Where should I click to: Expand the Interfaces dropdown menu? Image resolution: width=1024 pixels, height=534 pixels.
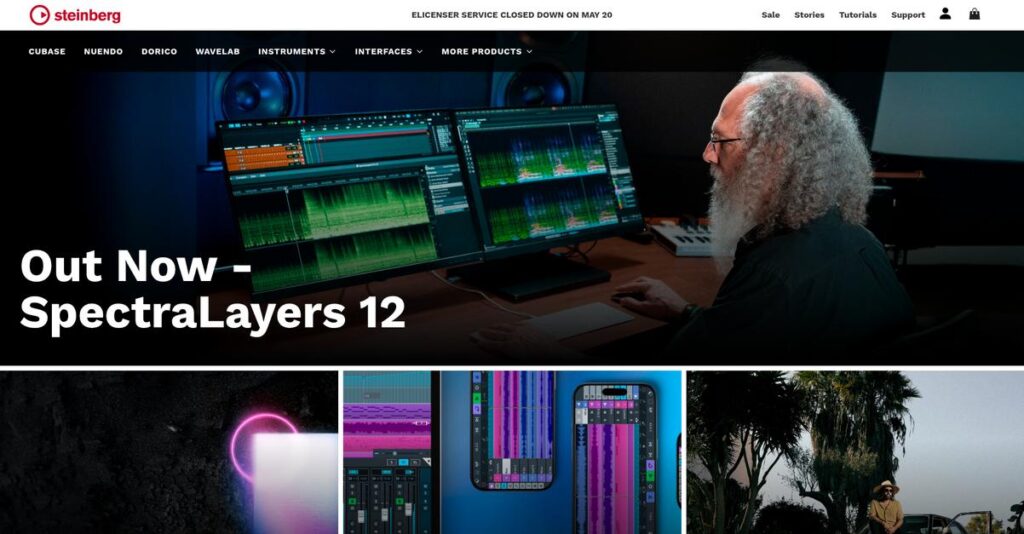(389, 52)
